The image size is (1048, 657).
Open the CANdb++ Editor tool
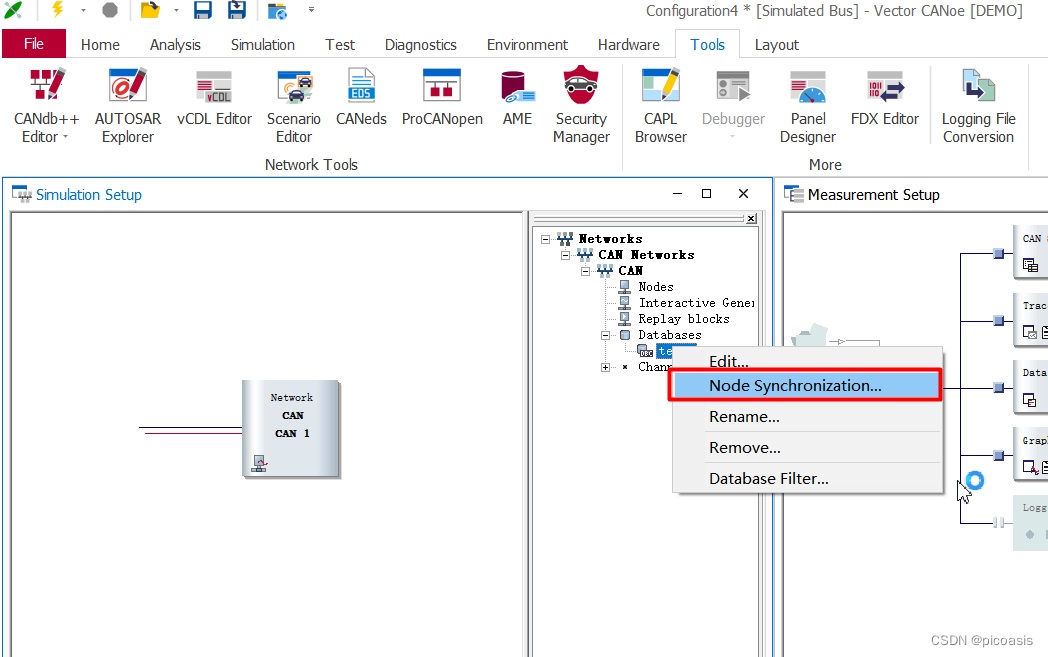tap(46, 106)
